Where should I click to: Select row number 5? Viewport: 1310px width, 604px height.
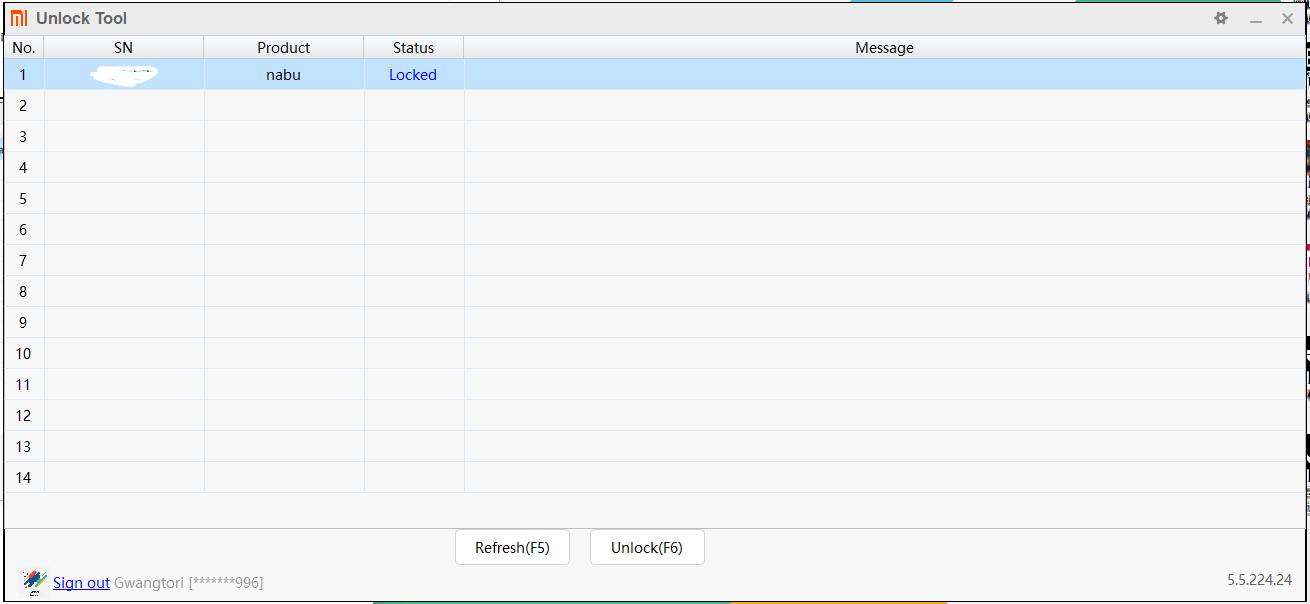point(24,198)
